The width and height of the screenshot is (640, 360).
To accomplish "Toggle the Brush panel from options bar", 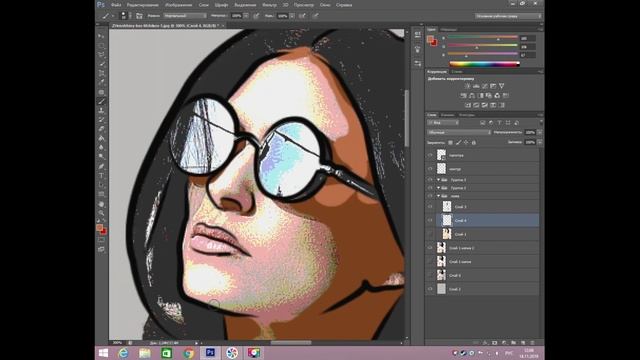I will pos(139,16).
